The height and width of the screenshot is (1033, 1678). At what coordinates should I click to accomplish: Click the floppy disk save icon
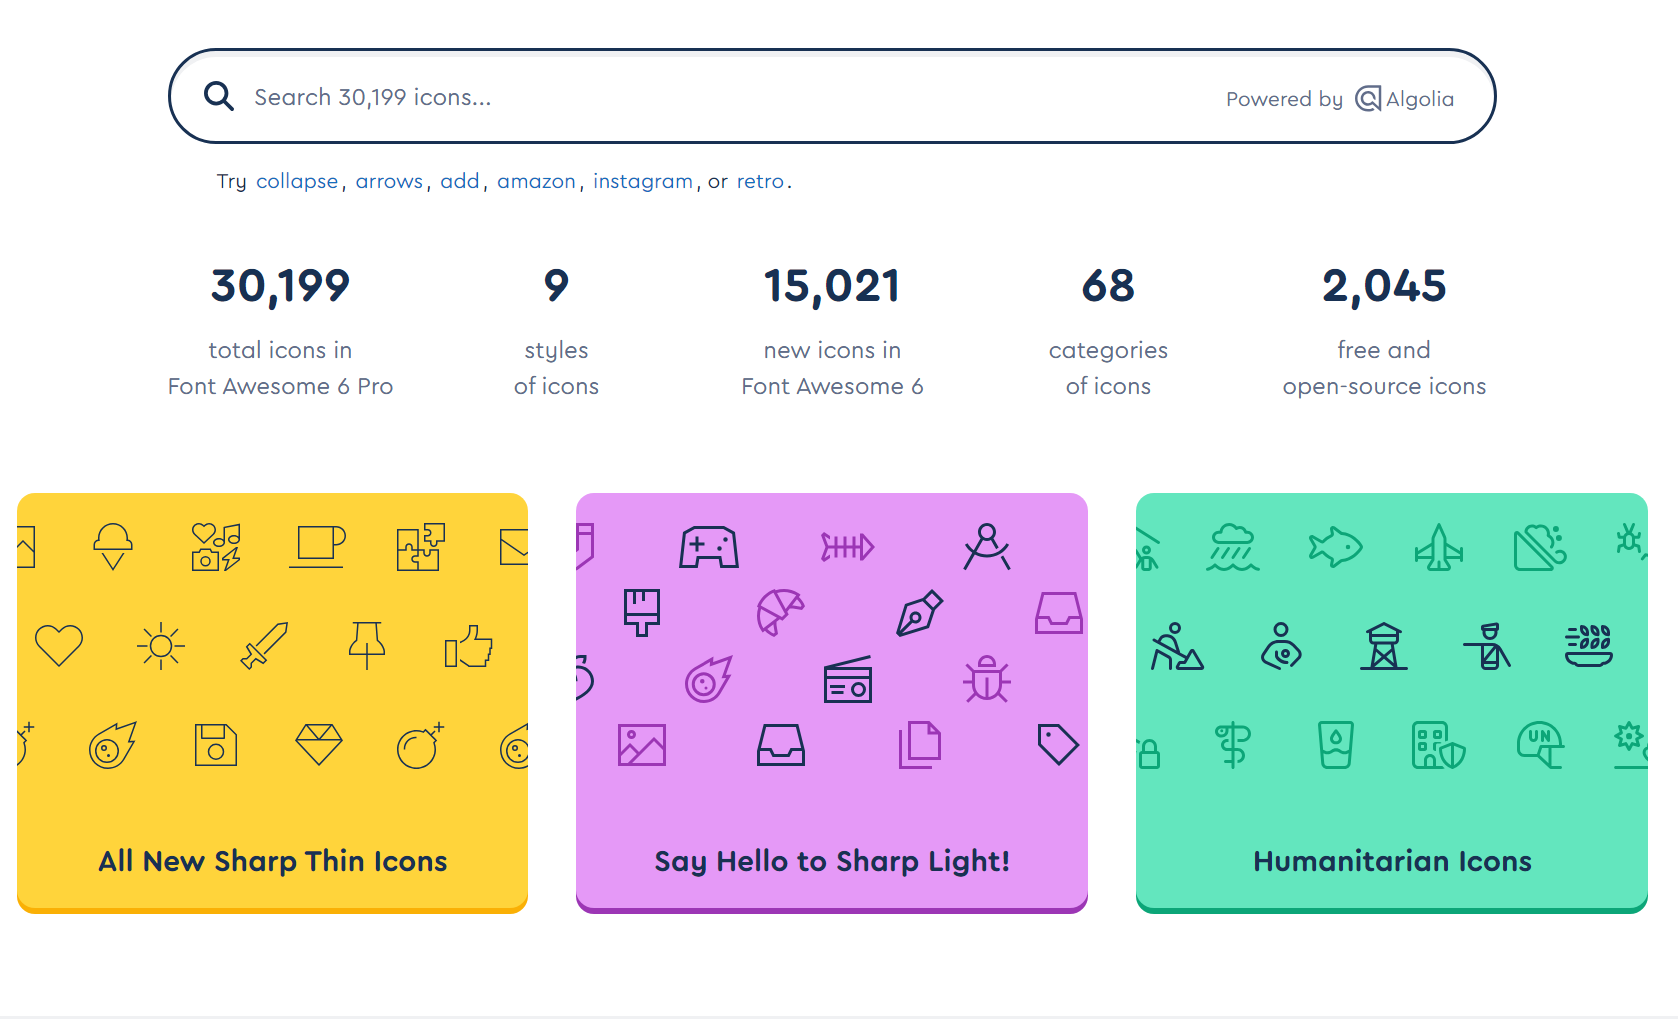click(216, 745)
